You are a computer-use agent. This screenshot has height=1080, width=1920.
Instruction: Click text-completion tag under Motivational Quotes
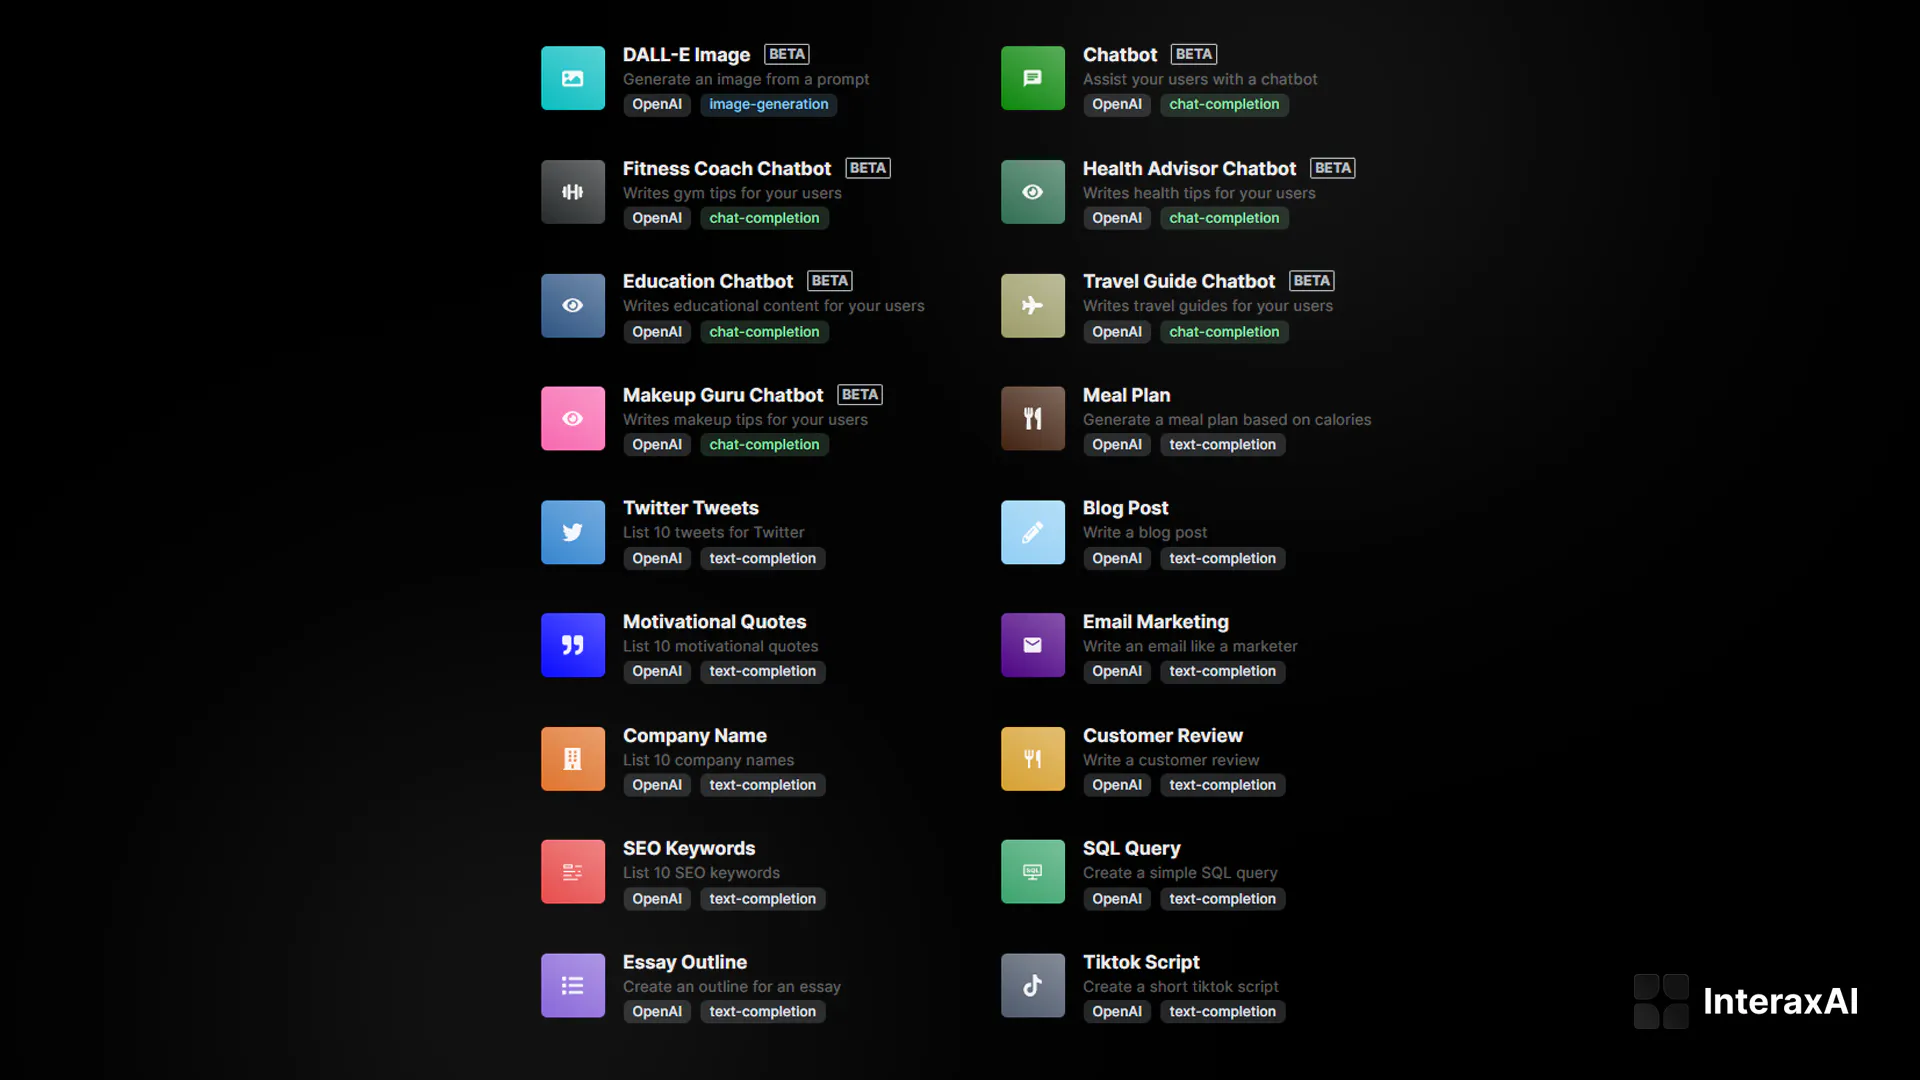tap(762, 673)
